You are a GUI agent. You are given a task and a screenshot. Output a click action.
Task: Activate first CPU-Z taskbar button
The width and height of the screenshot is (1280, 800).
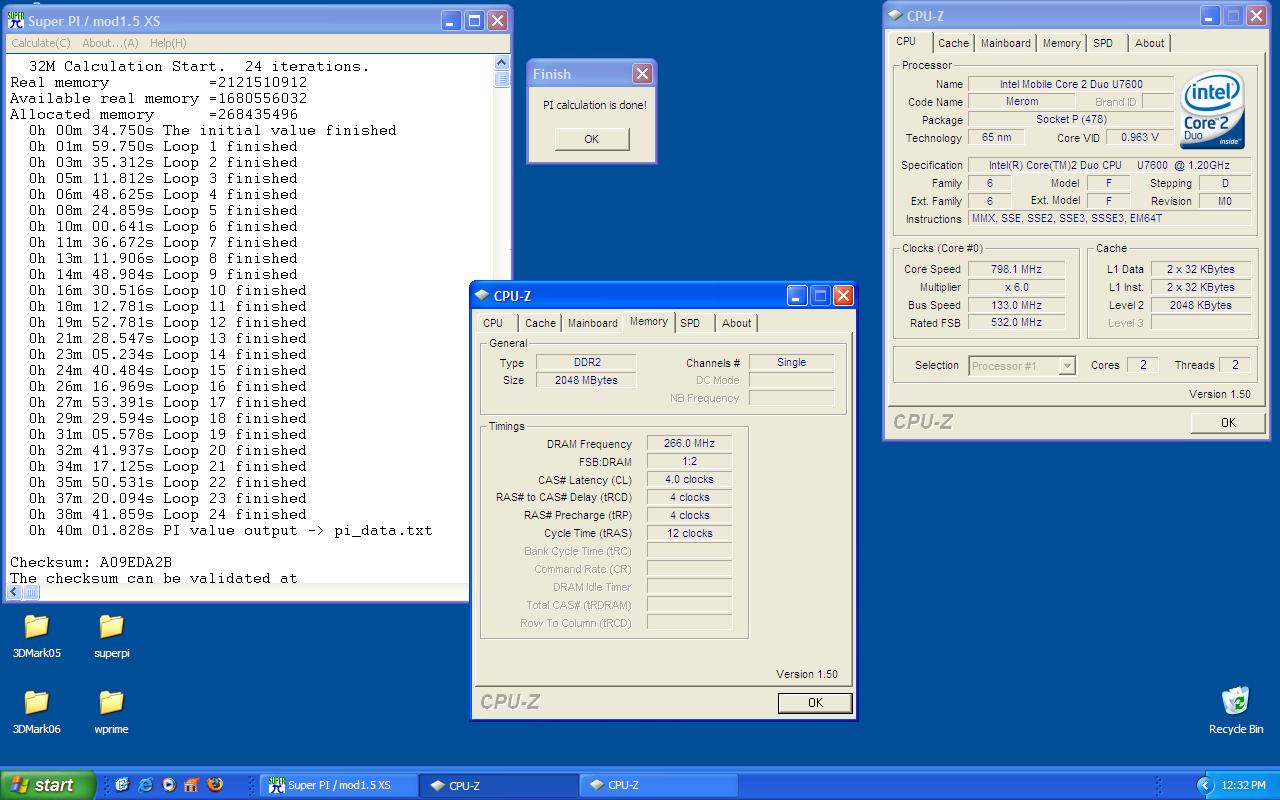[497, 785]
